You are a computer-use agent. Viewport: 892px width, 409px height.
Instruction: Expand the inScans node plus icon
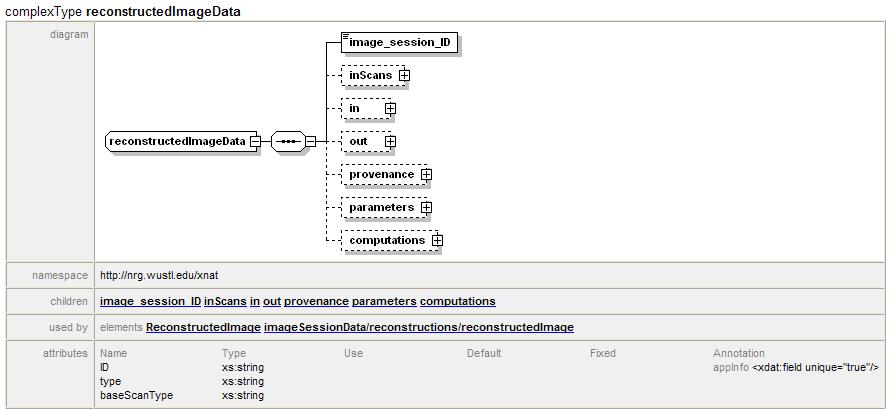(405, 75)
